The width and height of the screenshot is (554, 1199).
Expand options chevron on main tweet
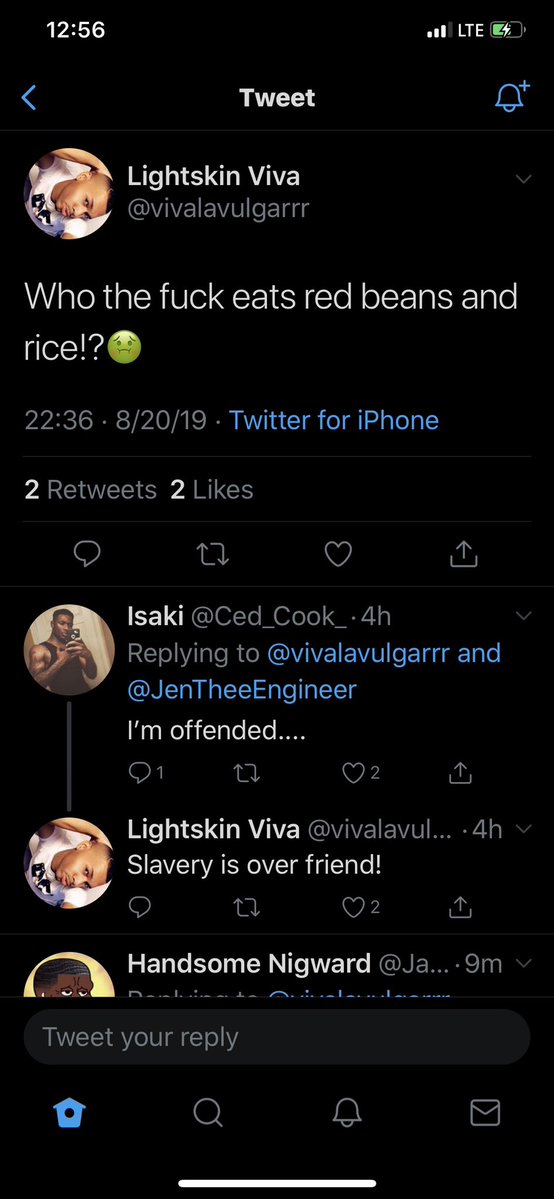523,179
